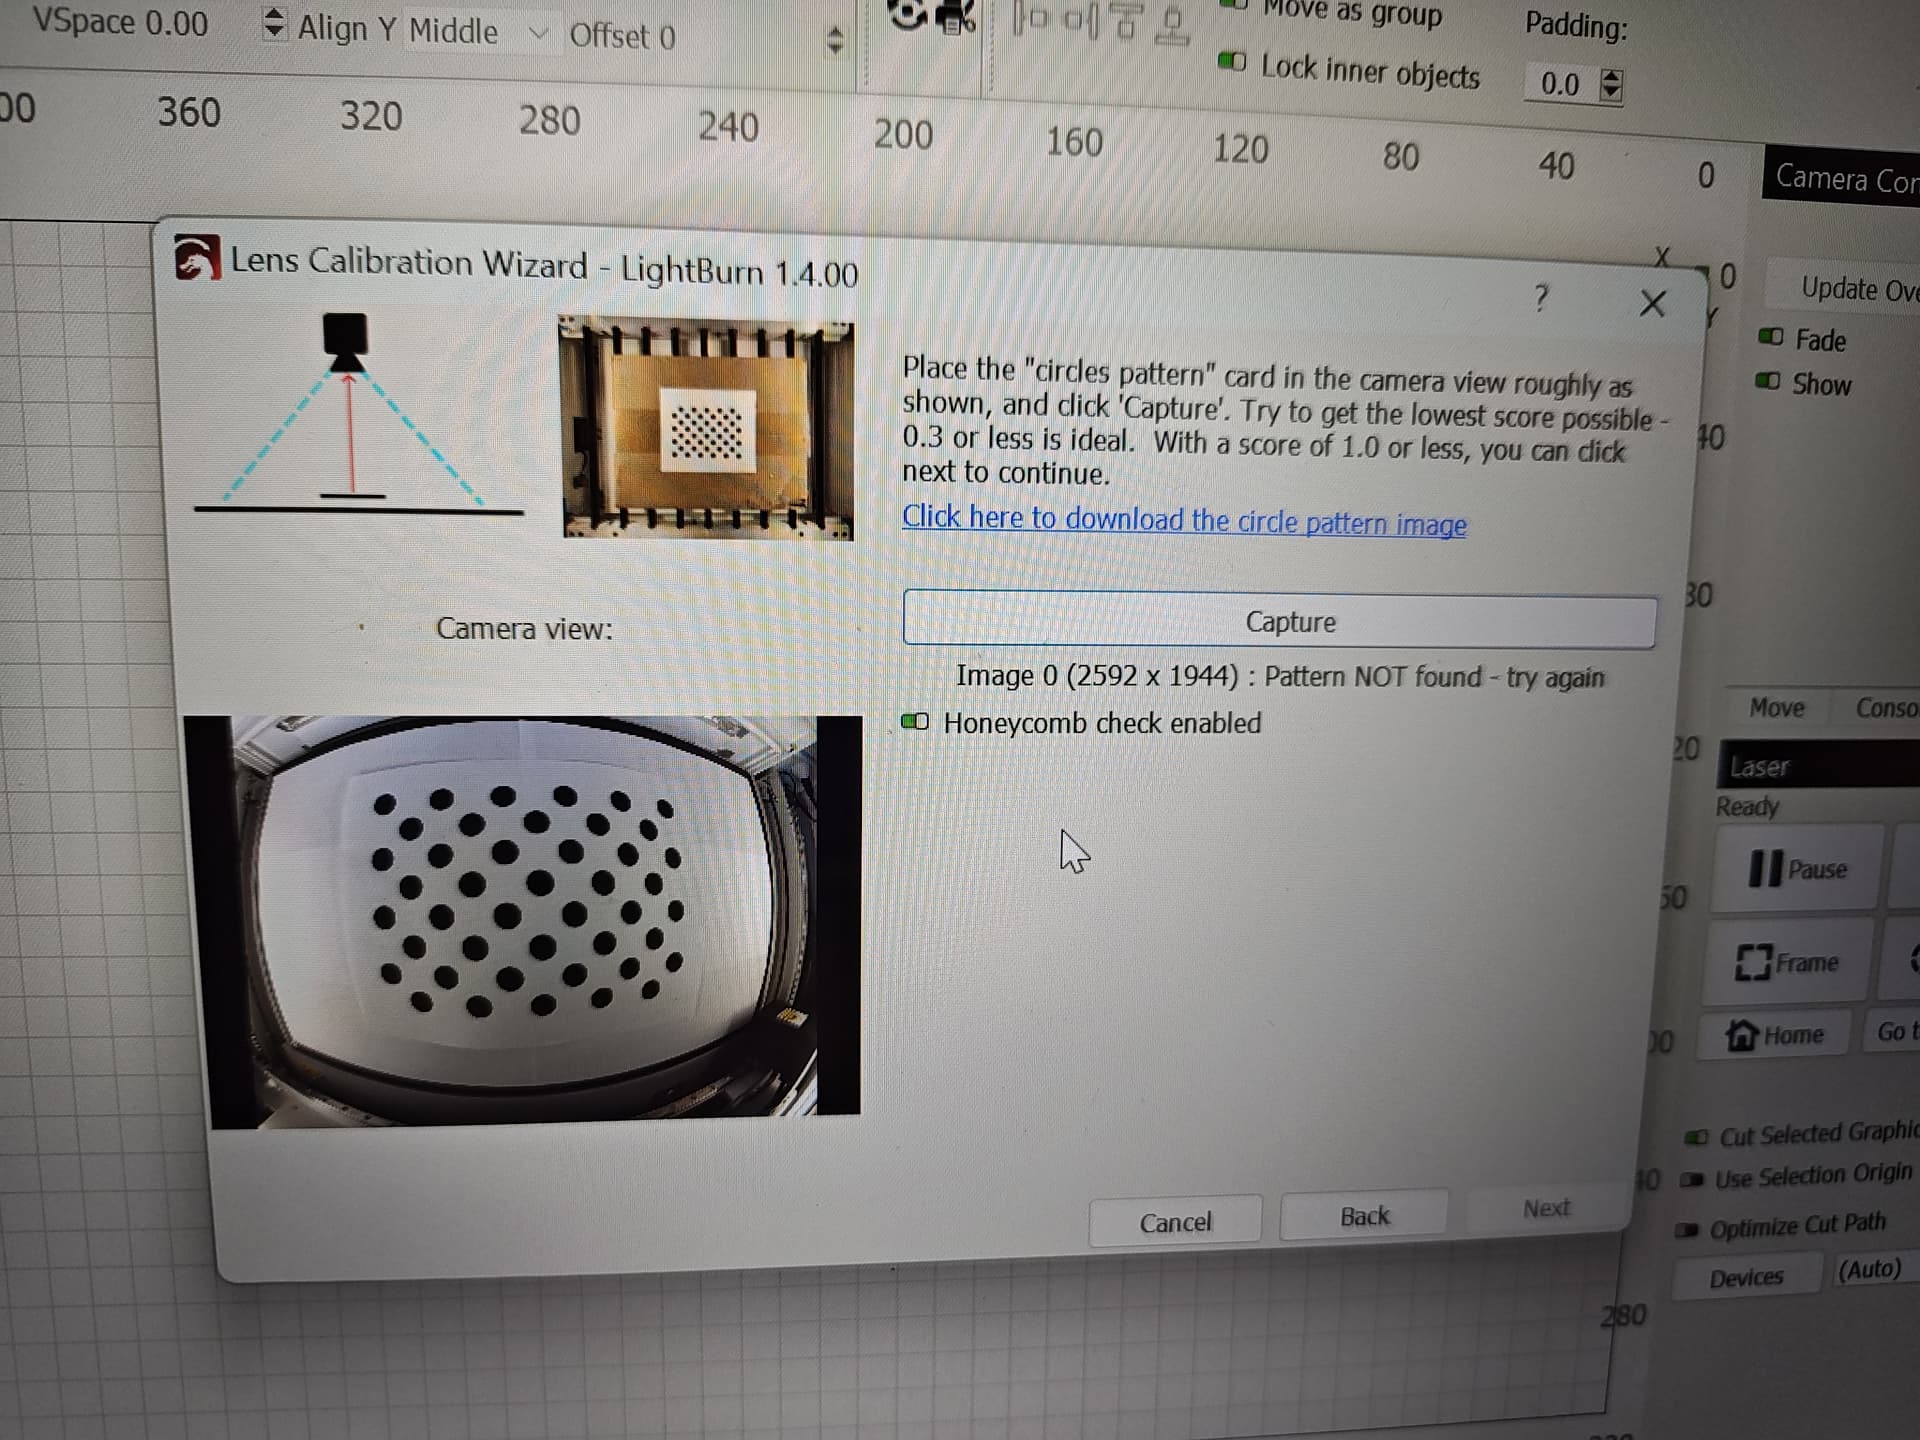Viewport: 1920px width, 1440px height.
Task: Click the Capture button
Action: (x=1280, y=620)
